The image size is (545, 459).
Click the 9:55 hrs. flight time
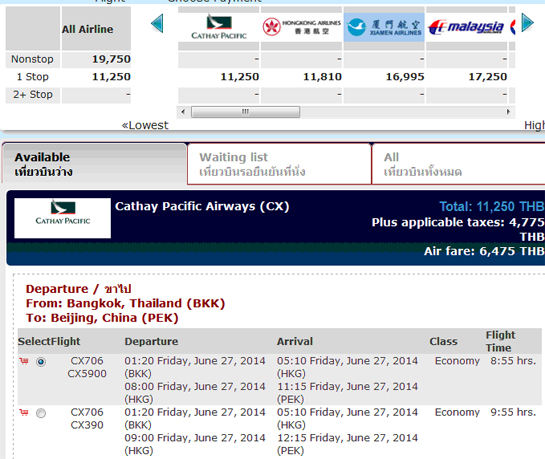click(513, 412)
